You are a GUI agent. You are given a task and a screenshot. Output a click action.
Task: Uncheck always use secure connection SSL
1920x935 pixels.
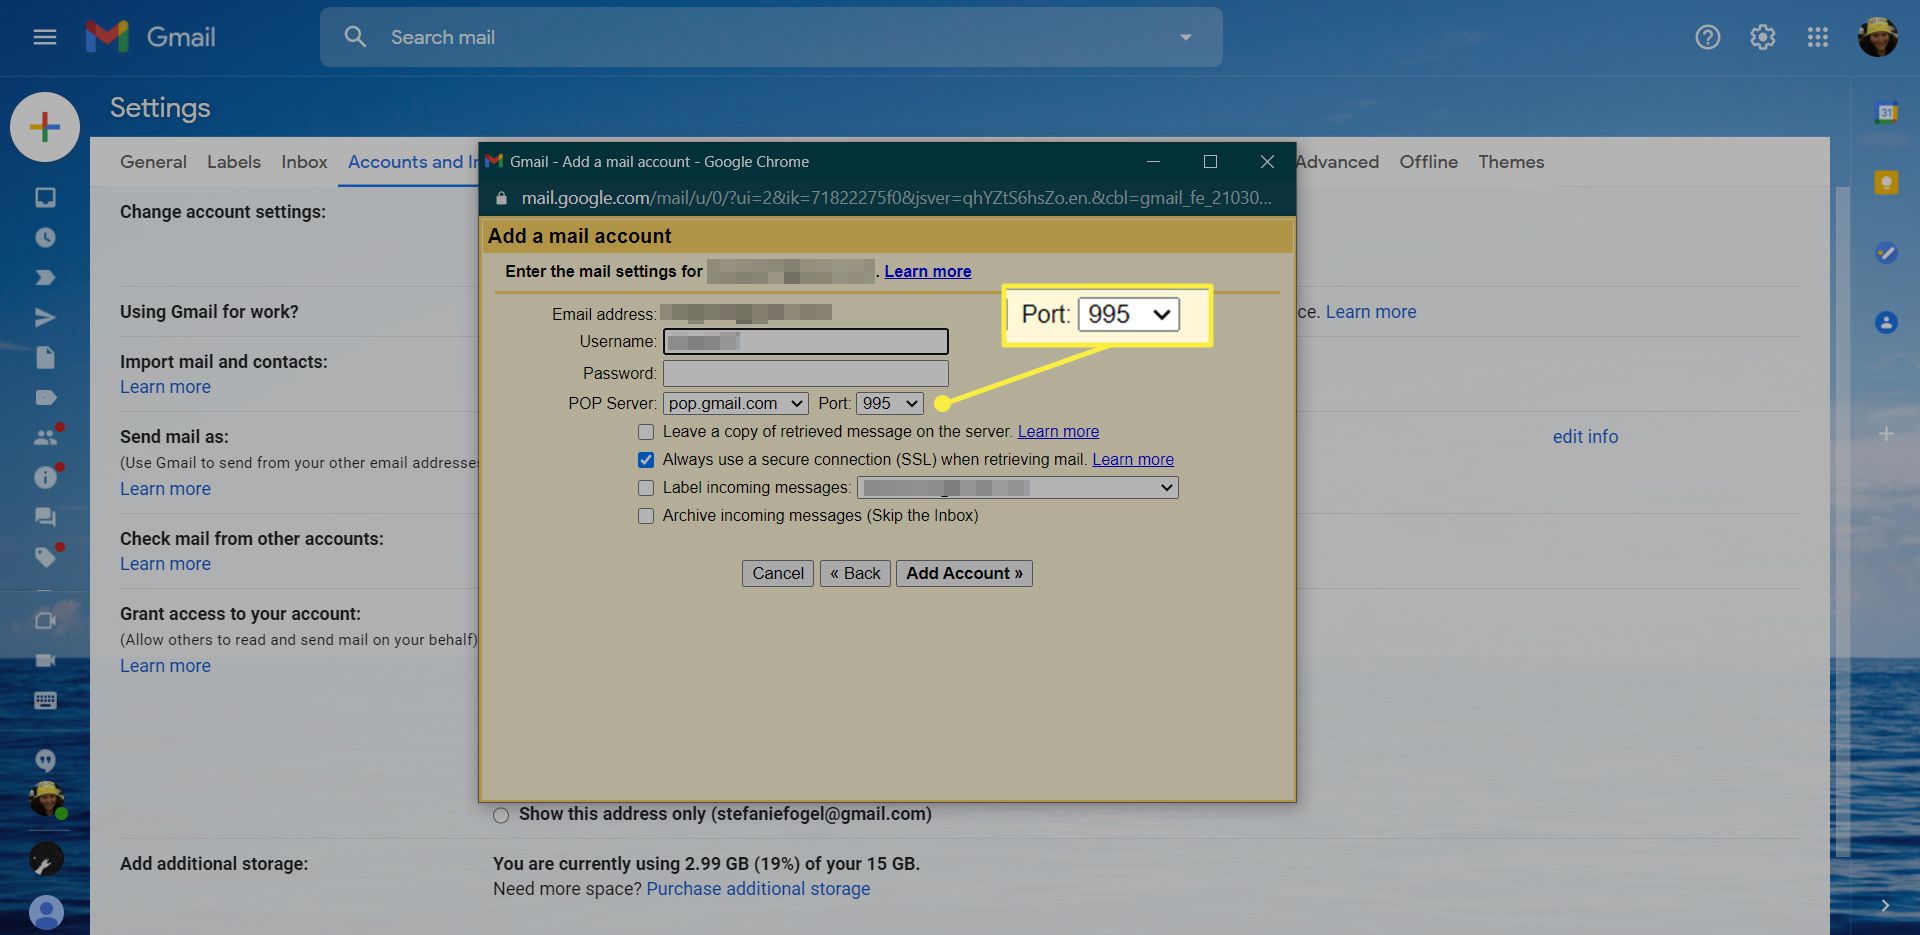(646, 460)
